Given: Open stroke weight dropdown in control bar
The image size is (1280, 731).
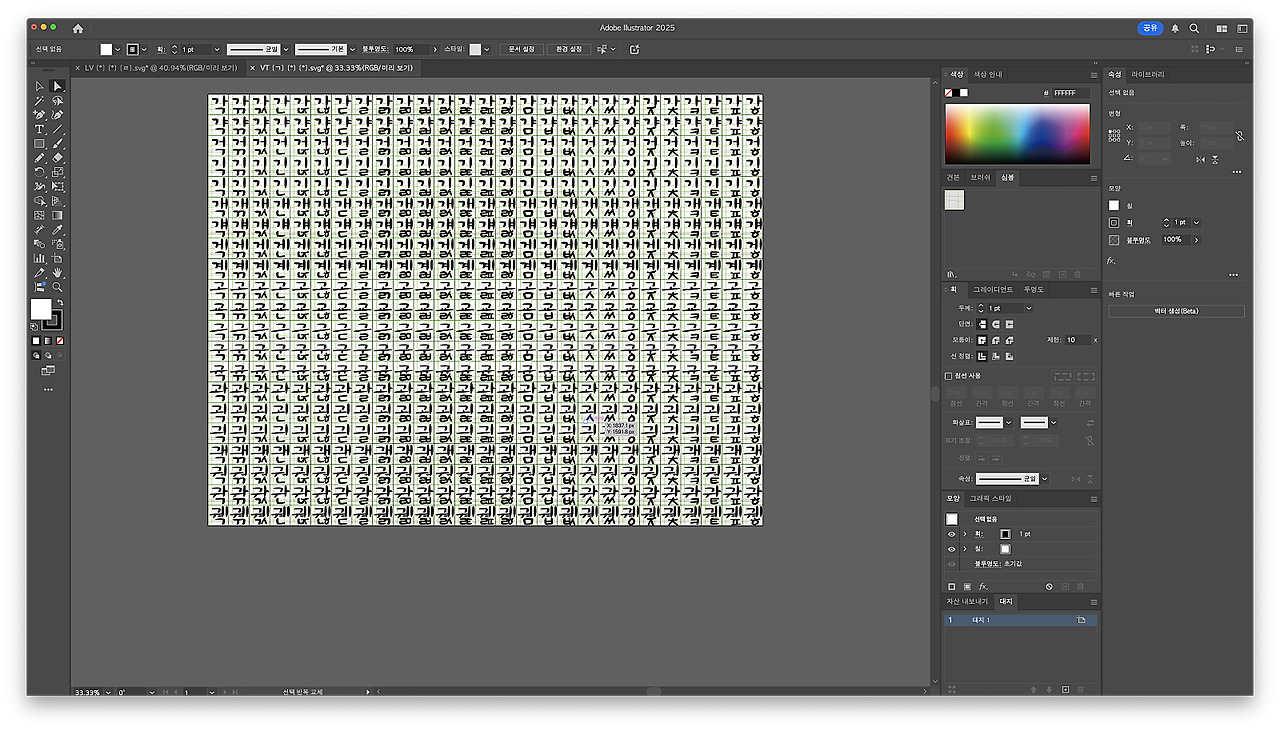Looking at the screenshot, I should click(x=217, y=49).
